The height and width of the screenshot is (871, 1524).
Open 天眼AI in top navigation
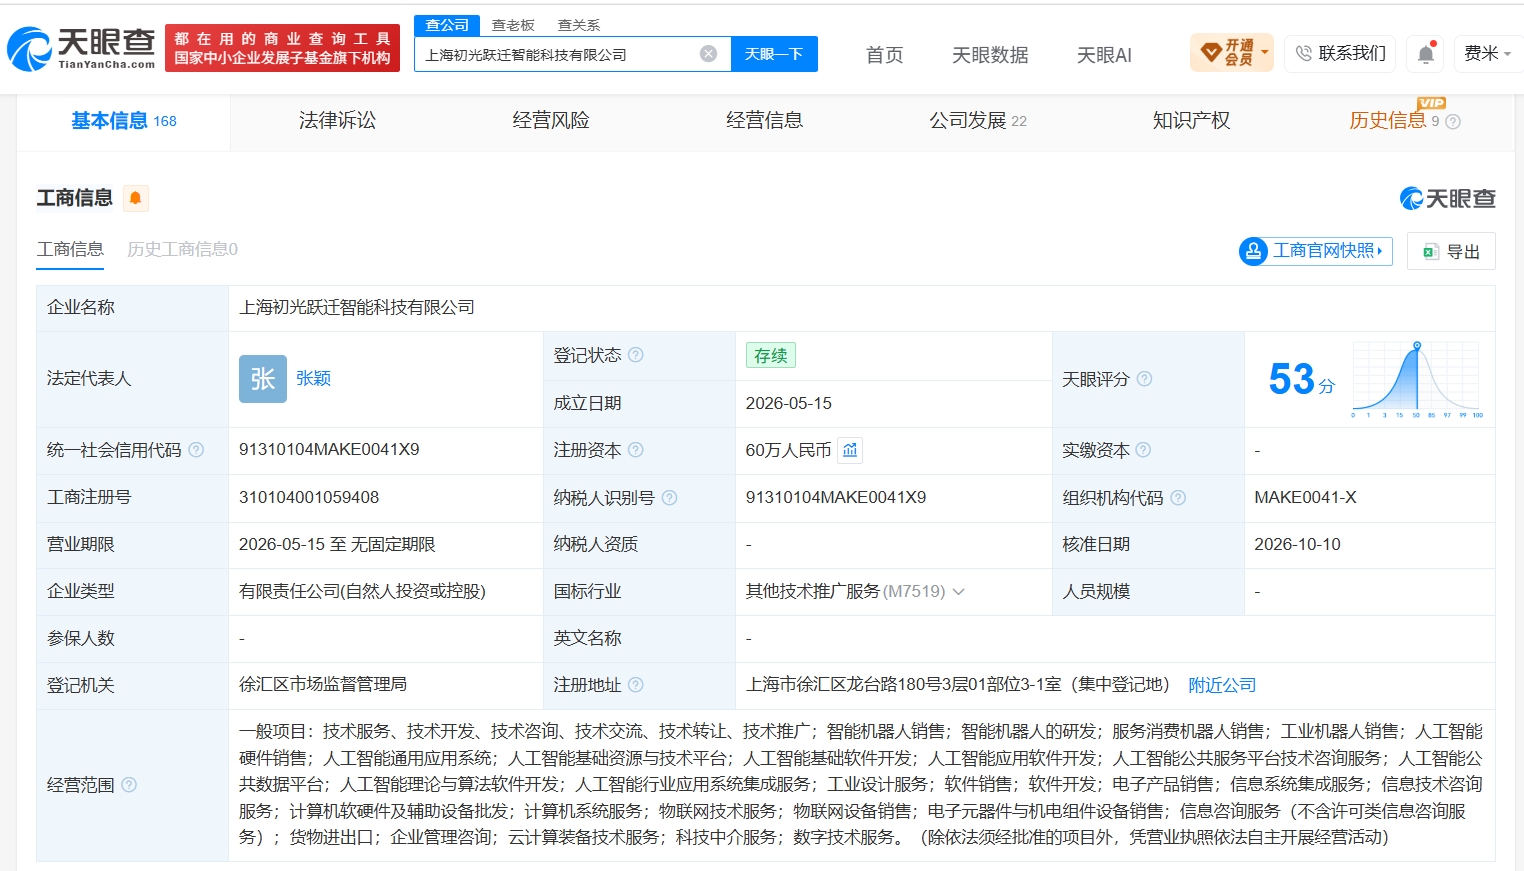point(1104,55)
